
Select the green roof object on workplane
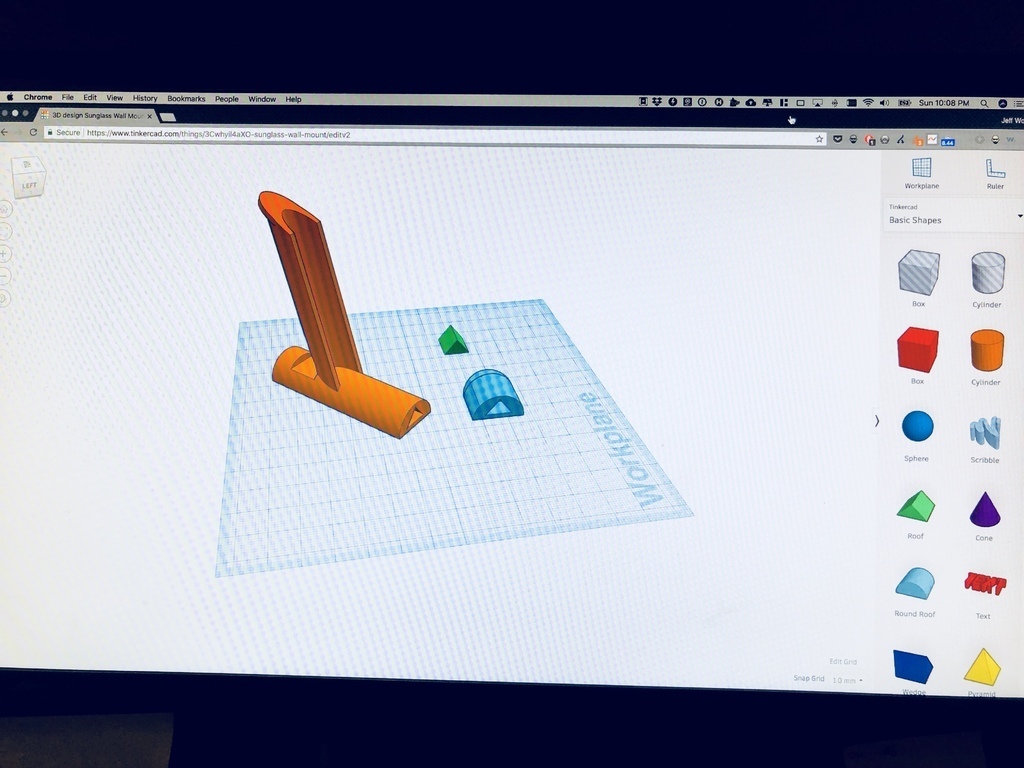pos(453,340)
